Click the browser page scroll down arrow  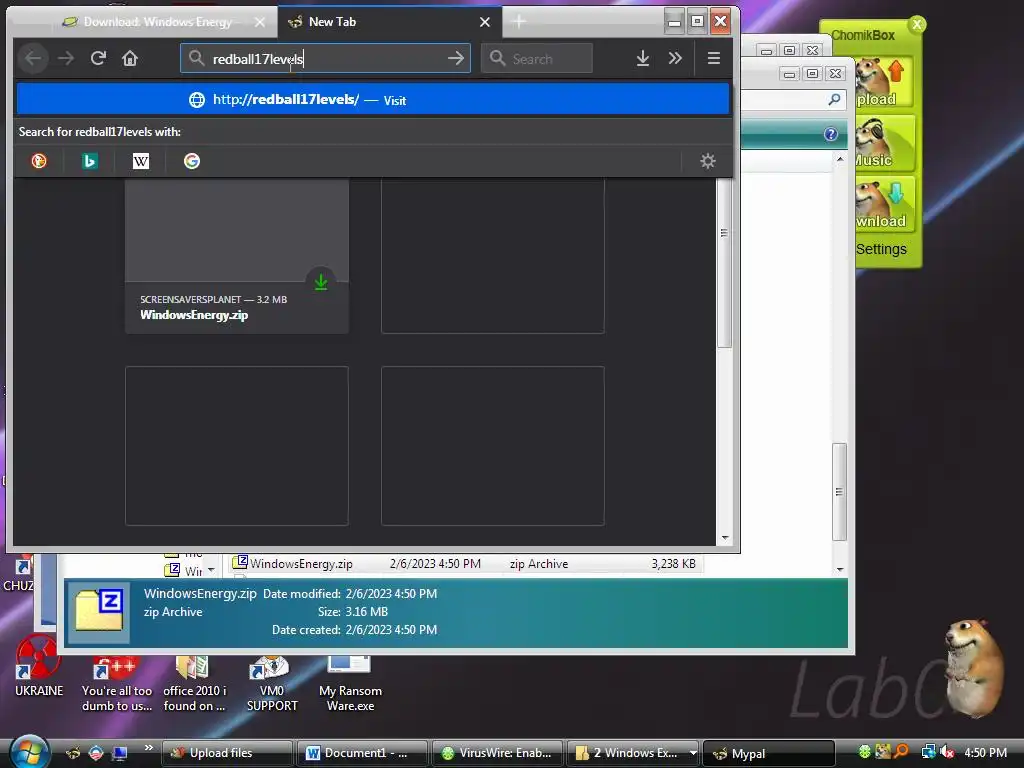[x=725, y=538]
